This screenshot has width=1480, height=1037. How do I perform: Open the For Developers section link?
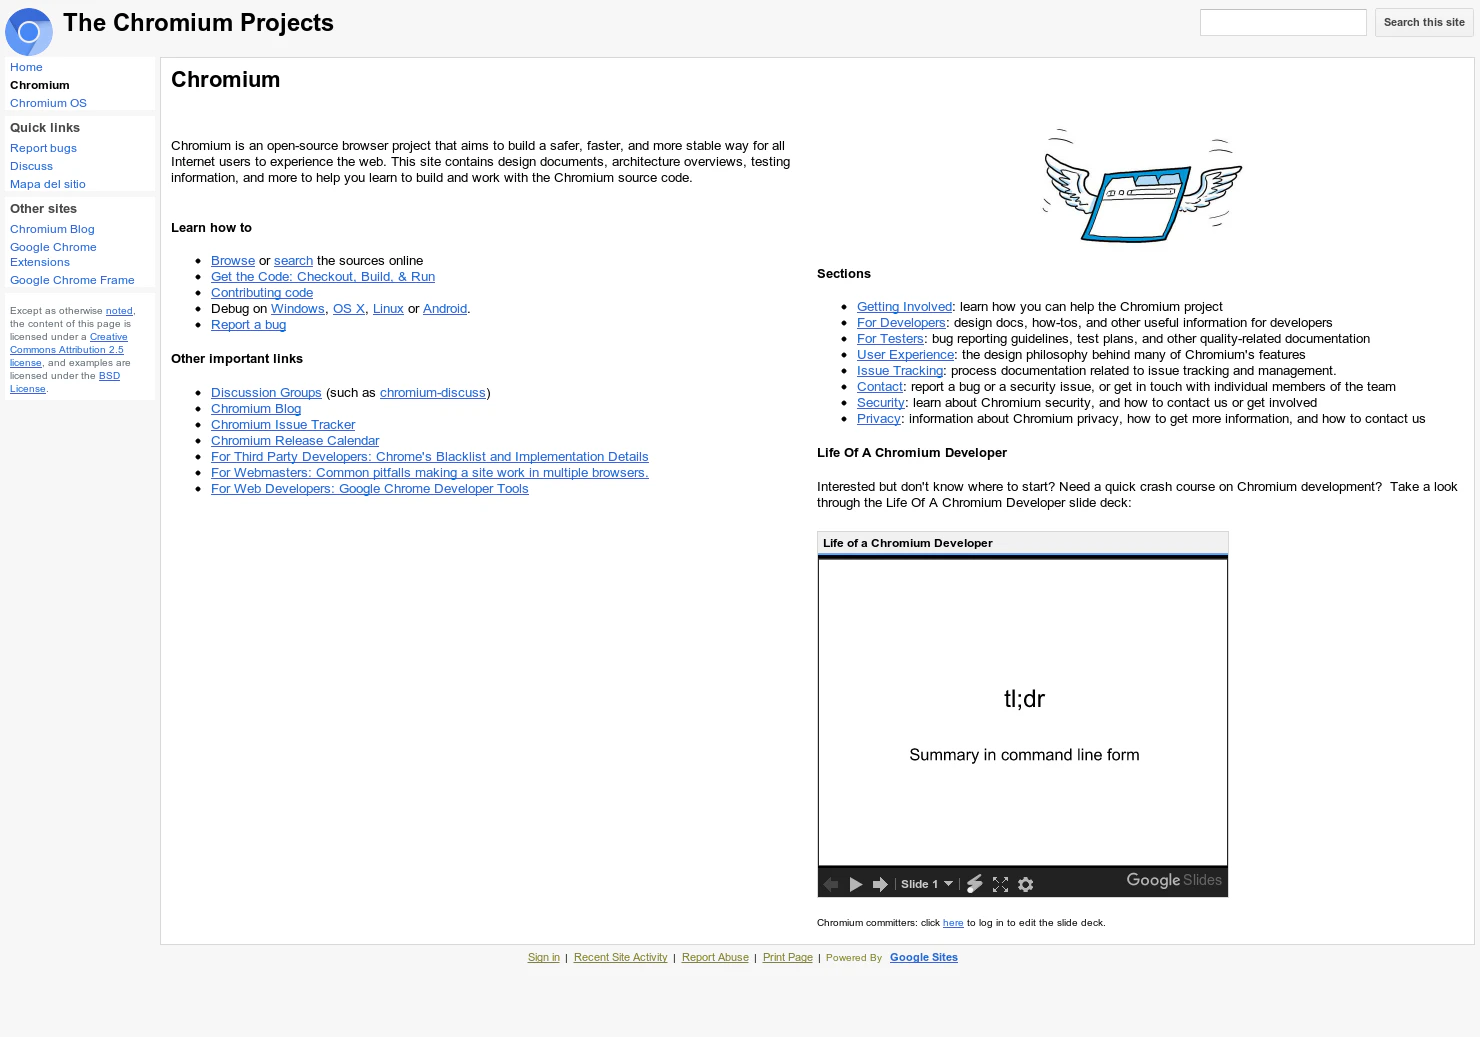pos(901,323)
